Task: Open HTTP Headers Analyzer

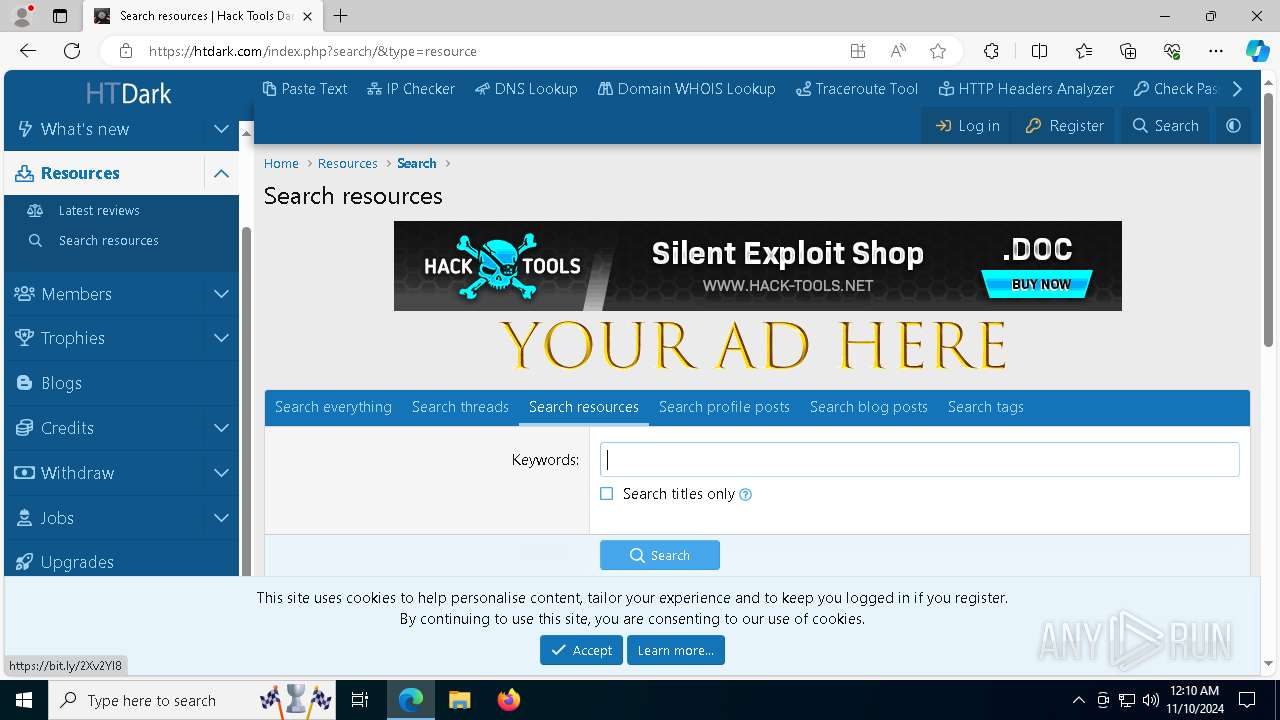Action: coord(1026,89)
